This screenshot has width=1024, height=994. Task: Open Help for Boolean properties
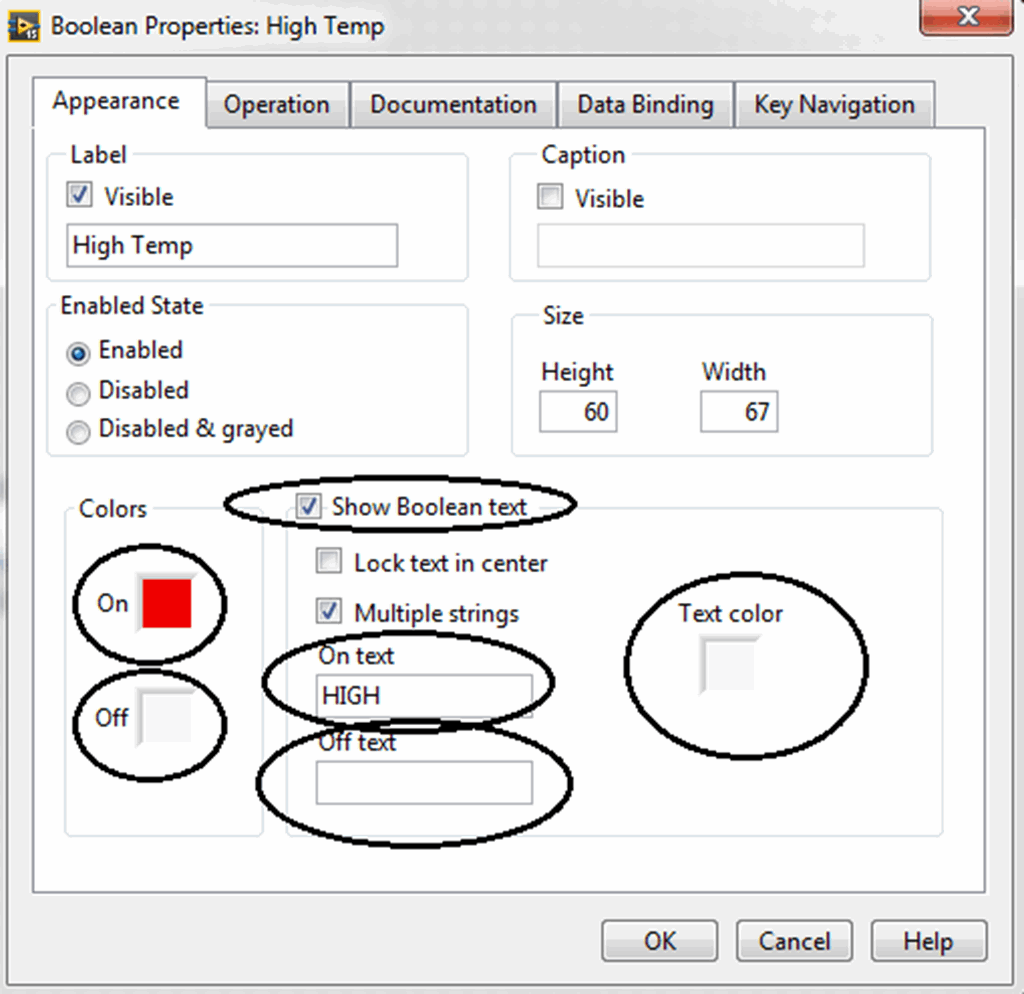click(x=928, y=941)
